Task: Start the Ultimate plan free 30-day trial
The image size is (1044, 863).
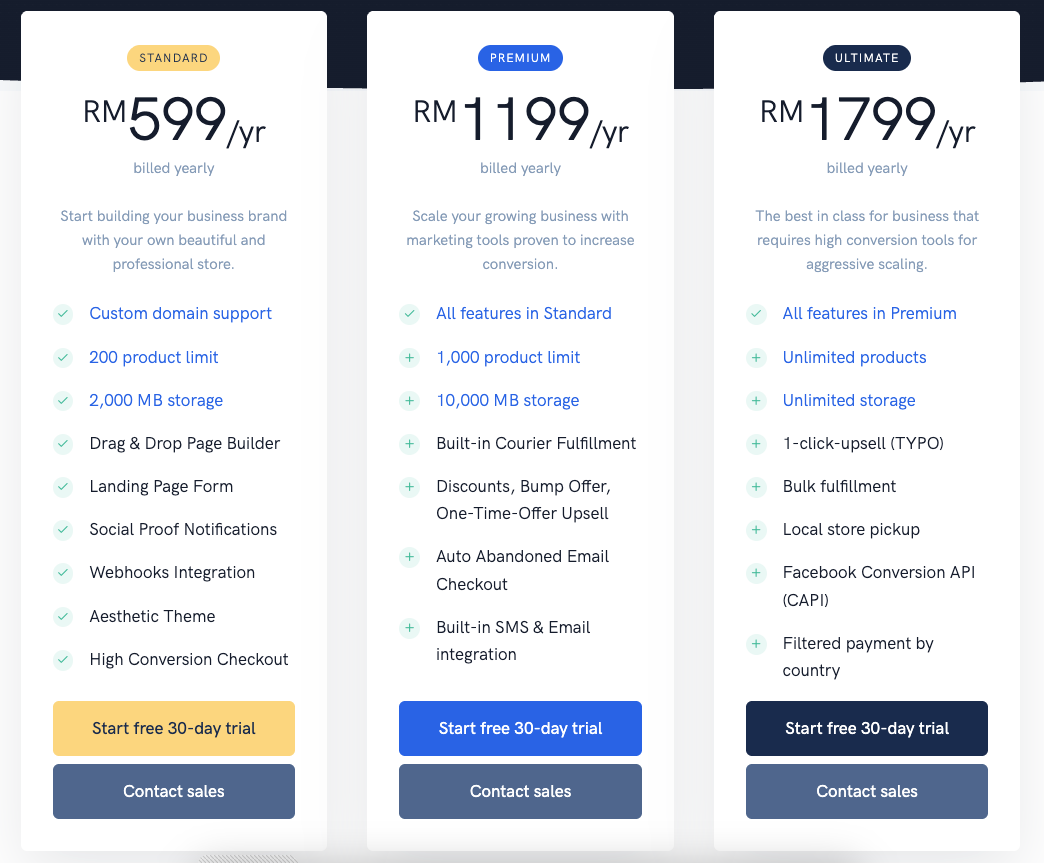Action: 867,728
